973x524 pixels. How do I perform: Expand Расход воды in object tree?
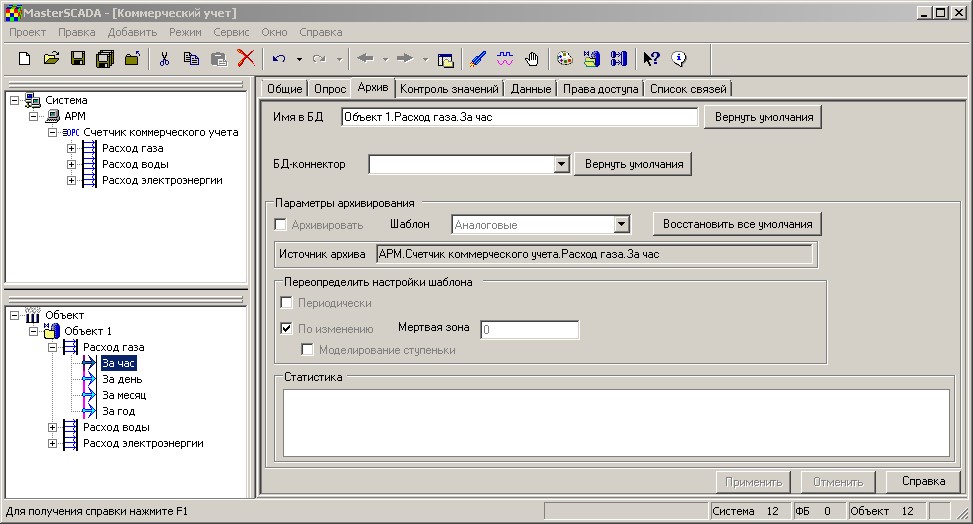click(x=53, y=427)
